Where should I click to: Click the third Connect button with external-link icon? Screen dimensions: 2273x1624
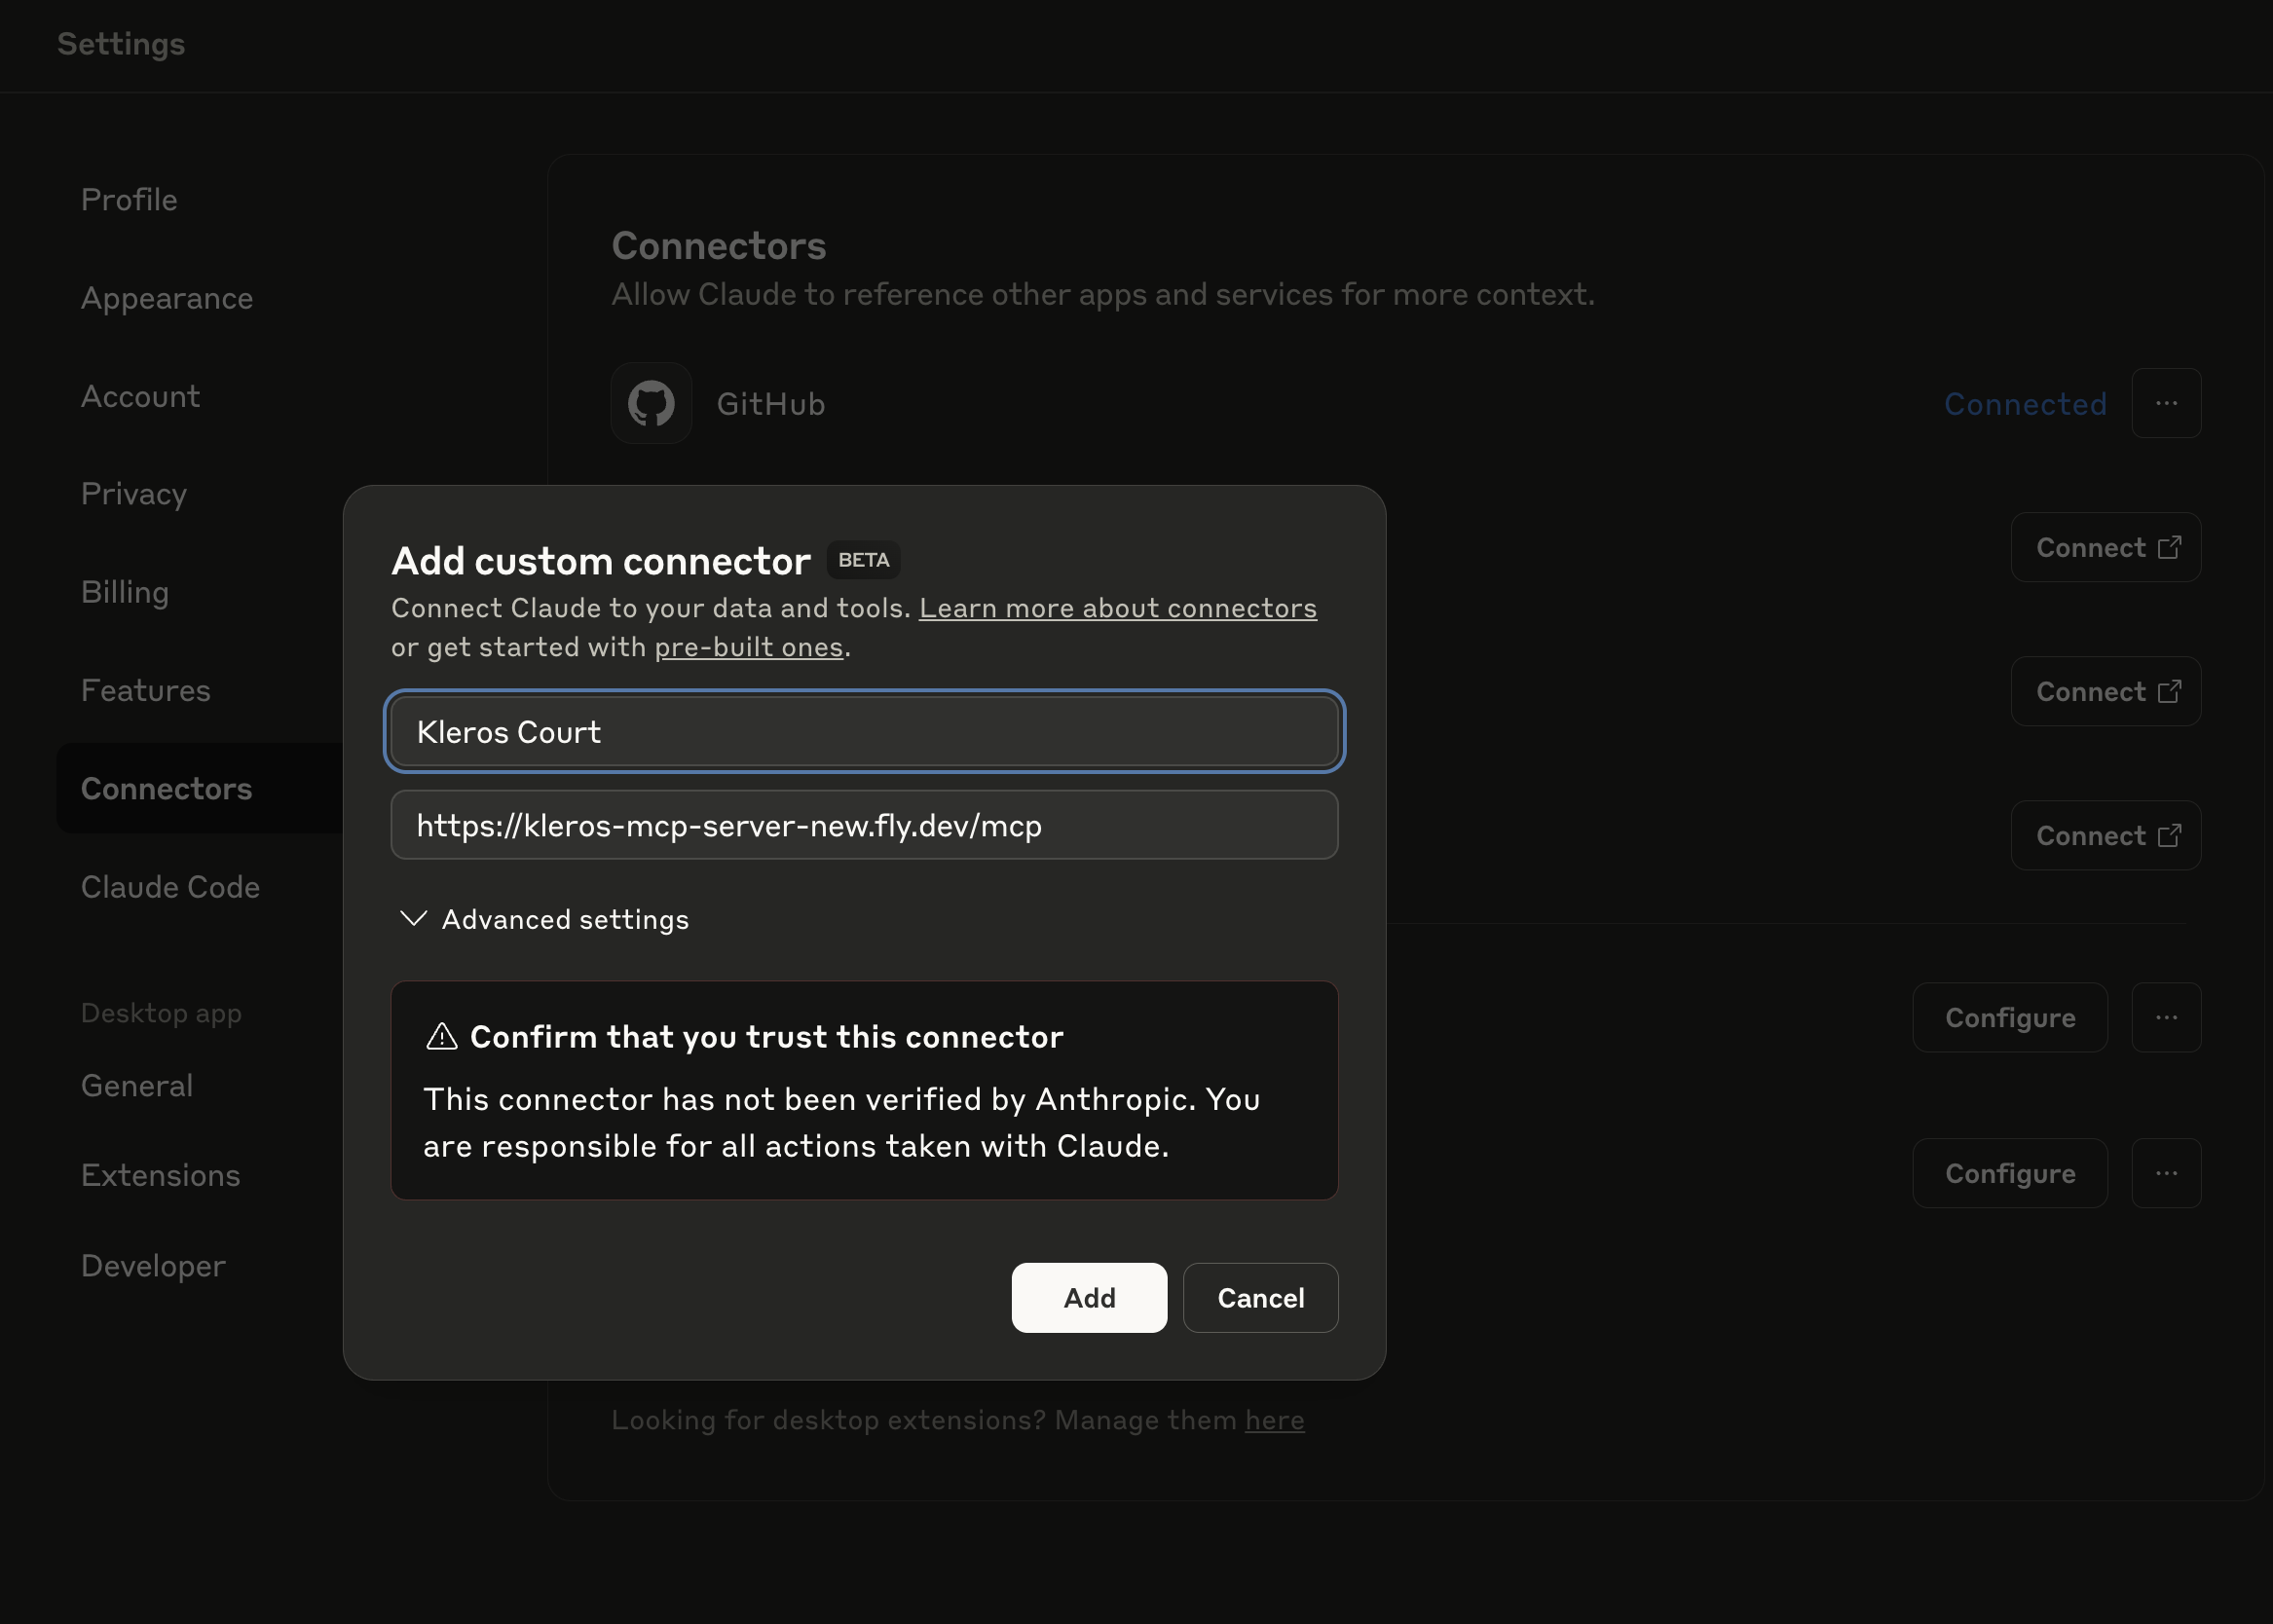coord(2106,835)
